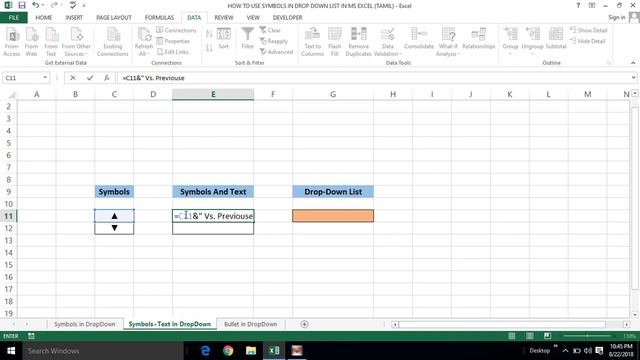Screen dimensions: 640x360
Task: Click the Sort A to Z icon
Action: click(209, 34)
